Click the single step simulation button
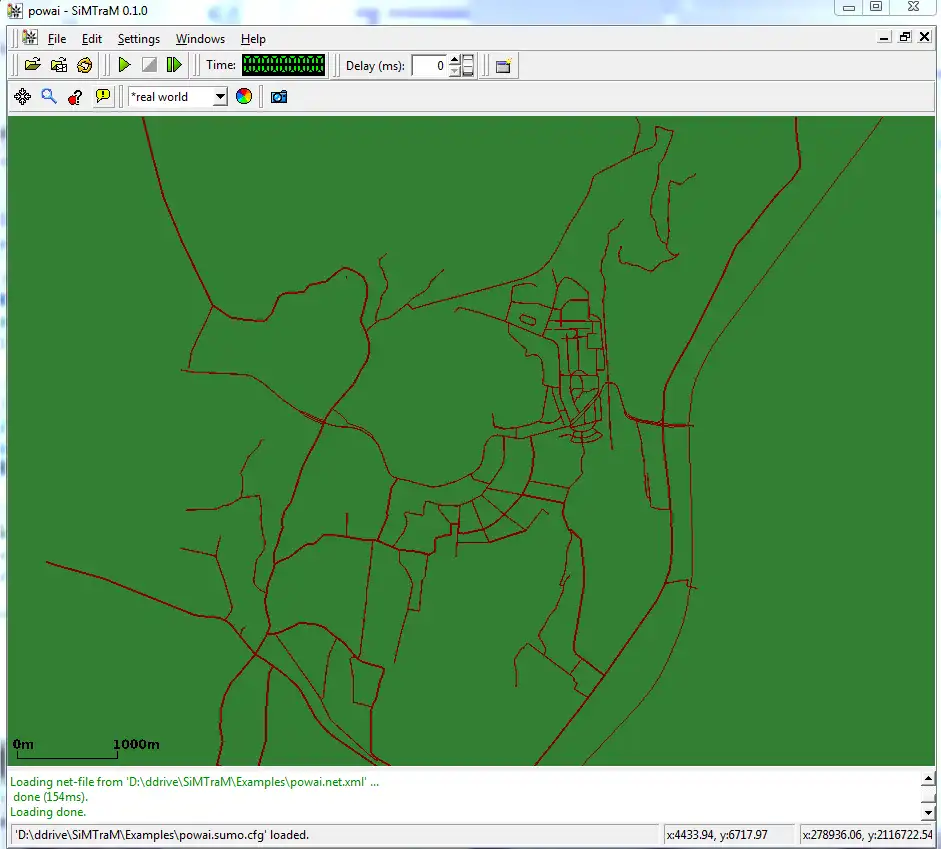 (x=174, y=65)
